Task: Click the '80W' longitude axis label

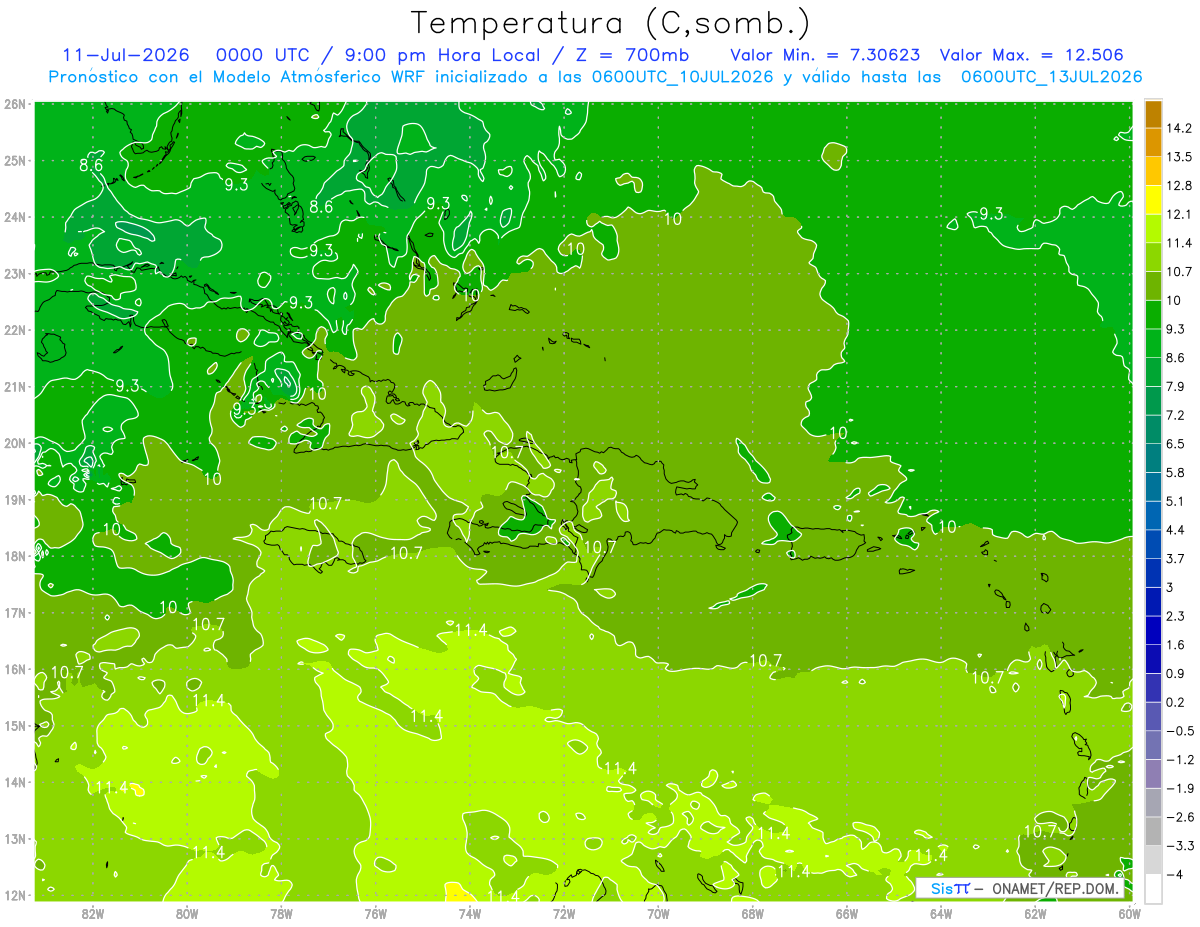Action: tap(186, 913)
